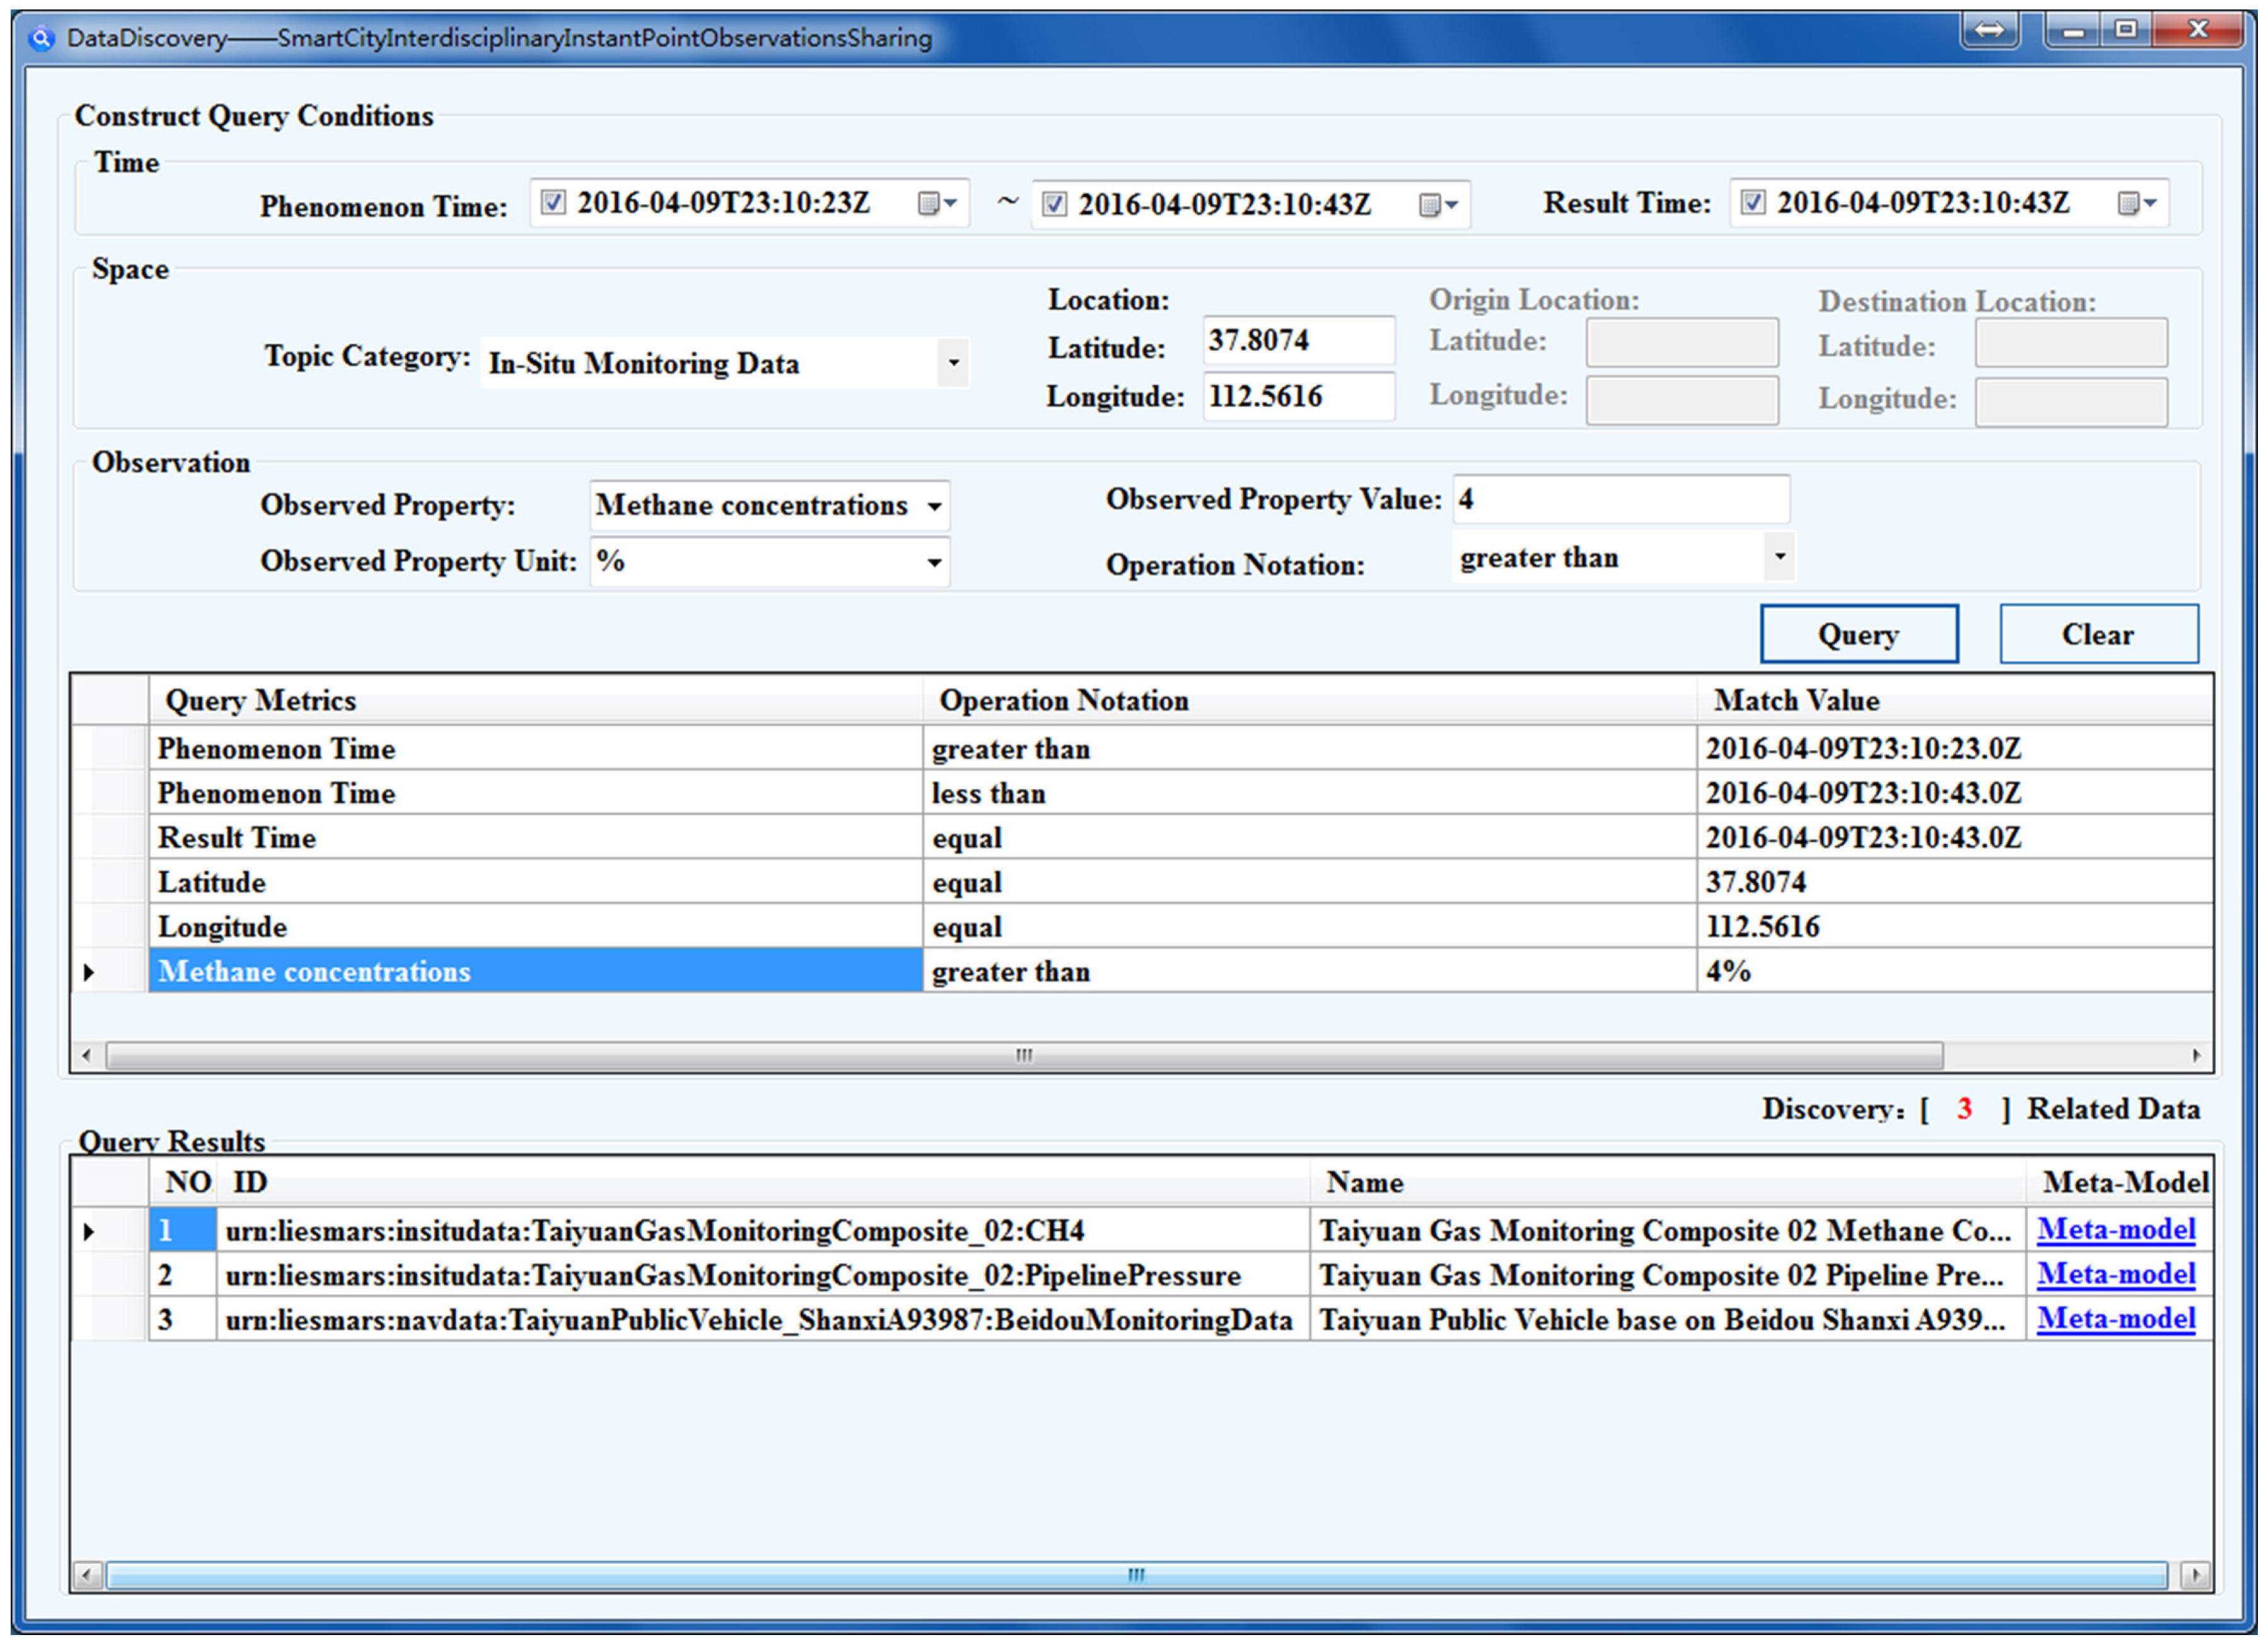Click right arrow of Query Results scrollbar

pos(2194,1575)
